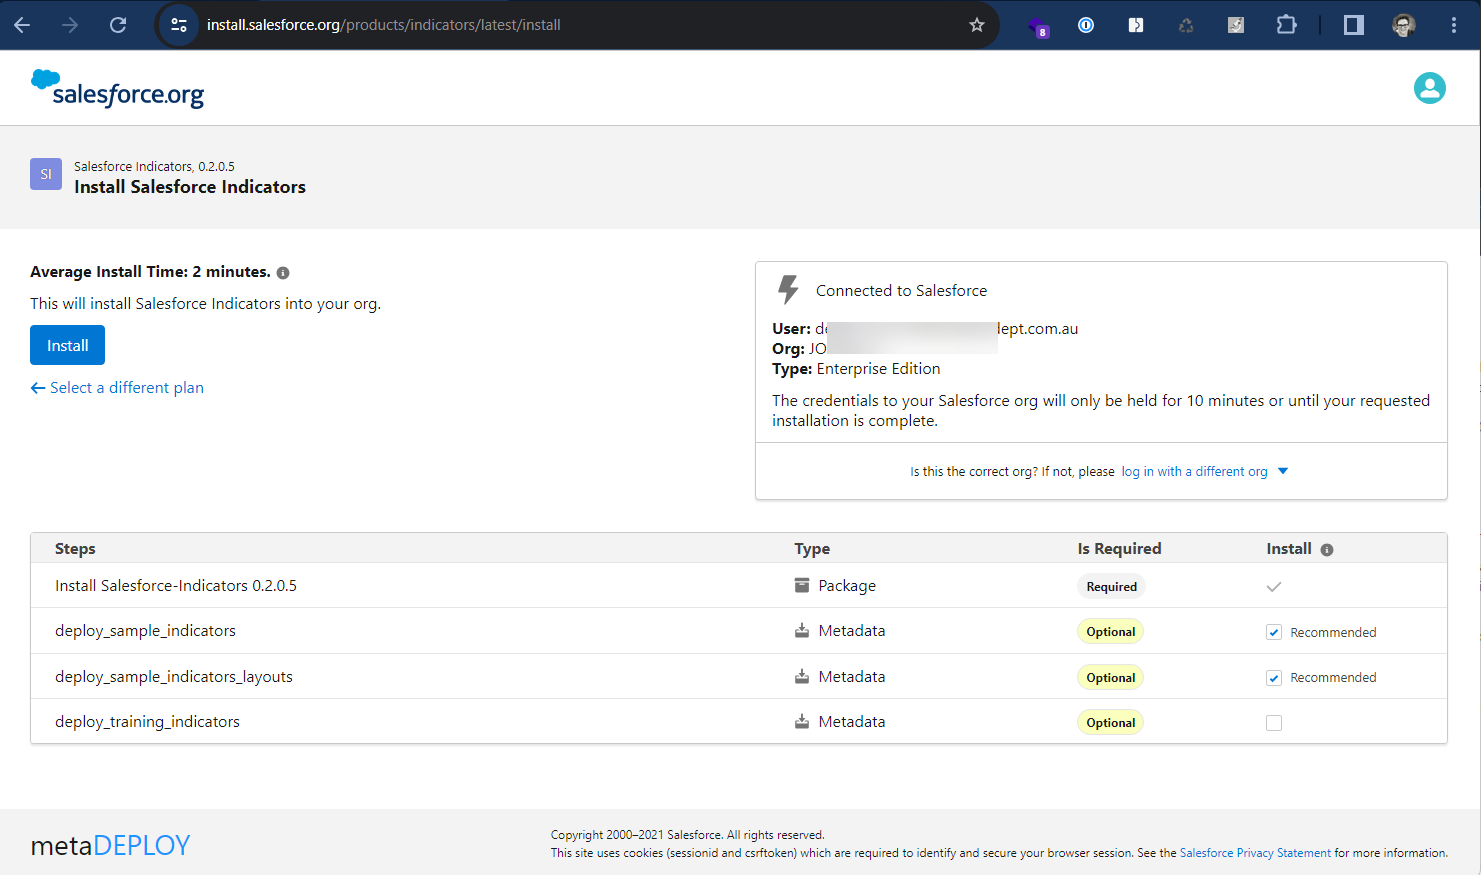The height and width of the screenshot is (875, 1481).
Task: Go back to the previous page
Action: pyautogui.click(x=22, y=25)
